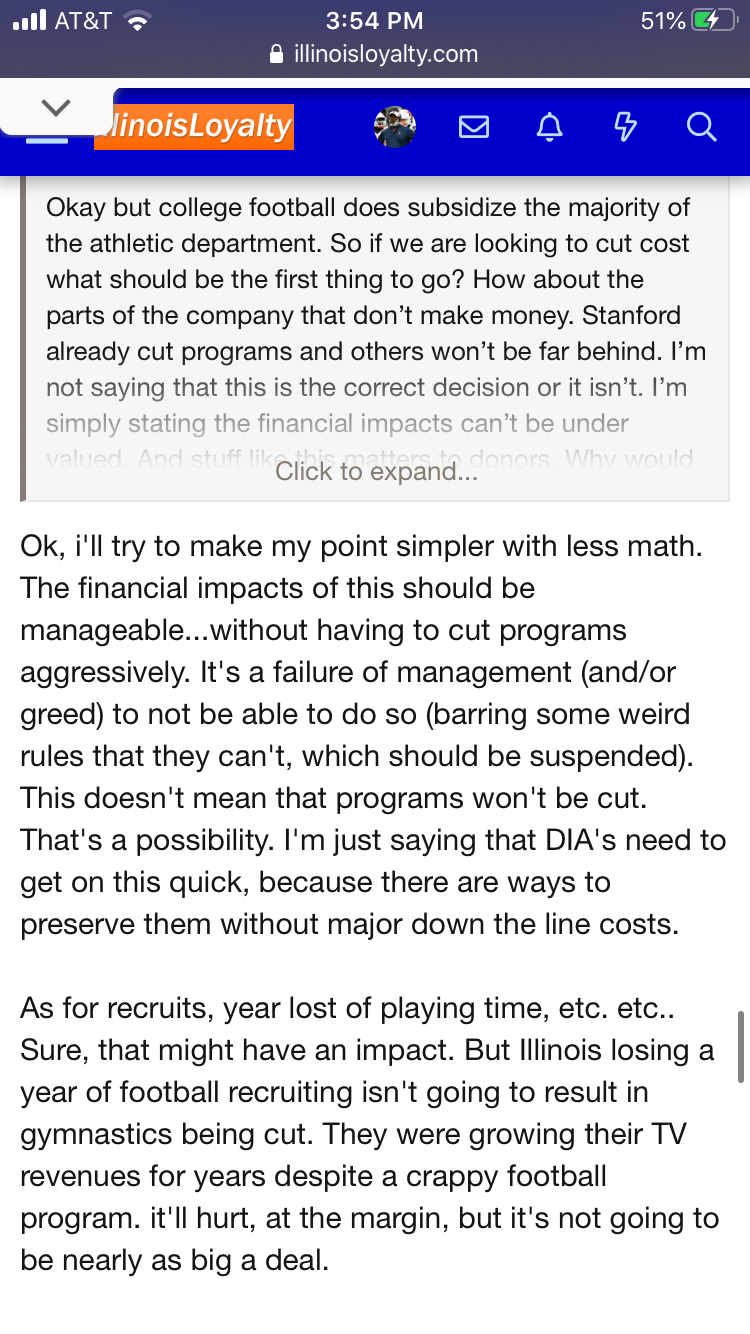Tap the paragraph starting "Ok, i'll try"
Screen dimensions: 750x1334
click(370, 735)
